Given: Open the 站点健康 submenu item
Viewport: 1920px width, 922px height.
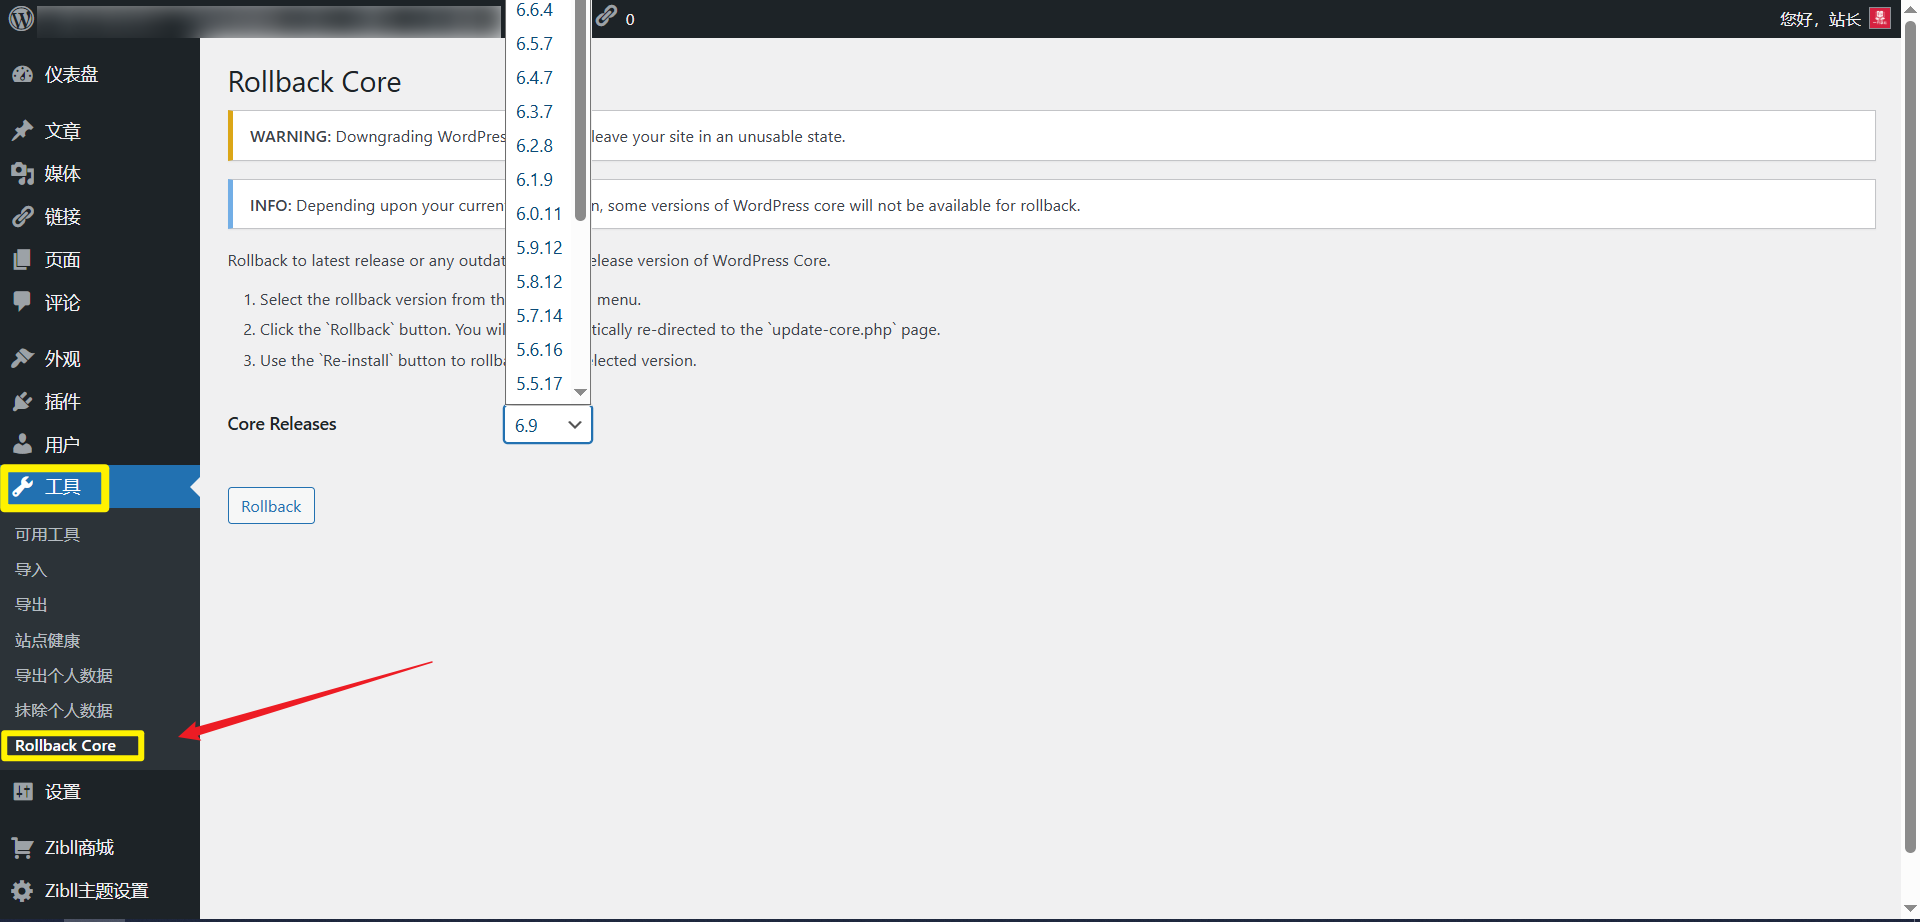Looking at the screenshot, I should 47,641.
